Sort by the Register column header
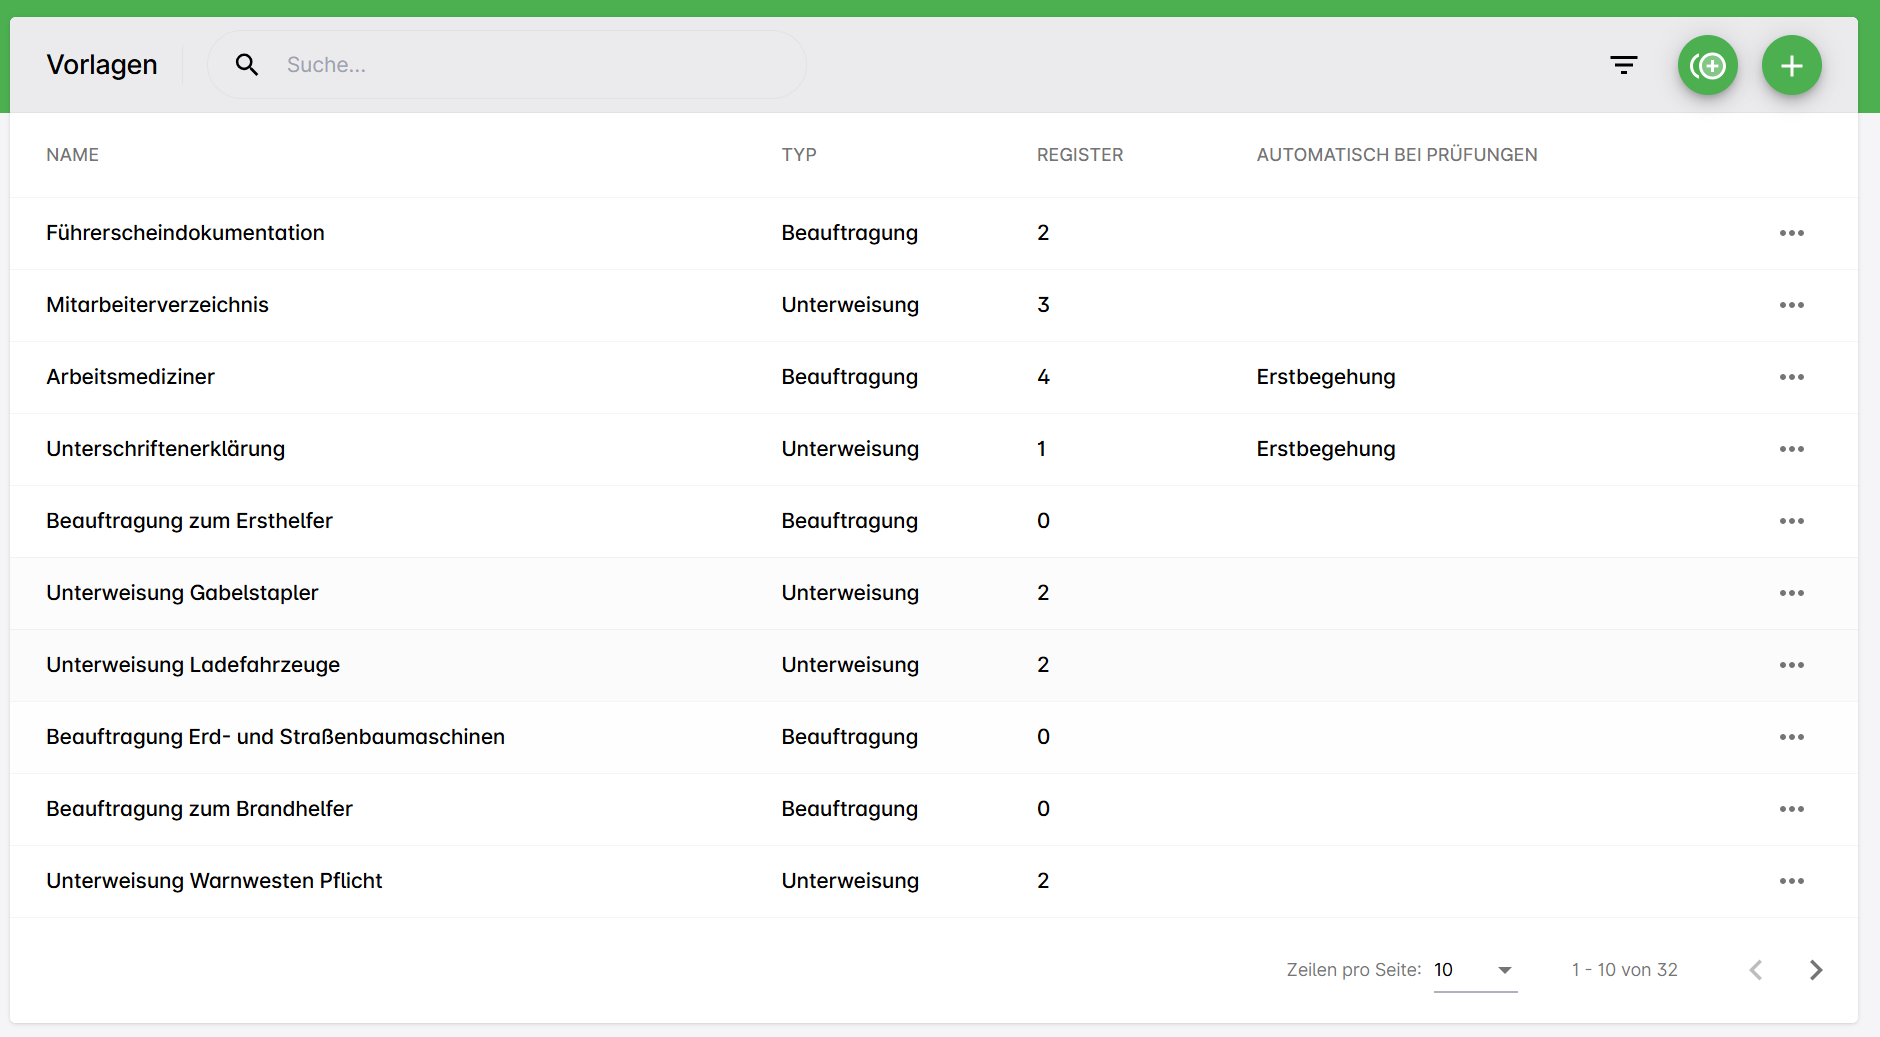Screen dimensions: 1880x1037 click(x=1079, y=155)
